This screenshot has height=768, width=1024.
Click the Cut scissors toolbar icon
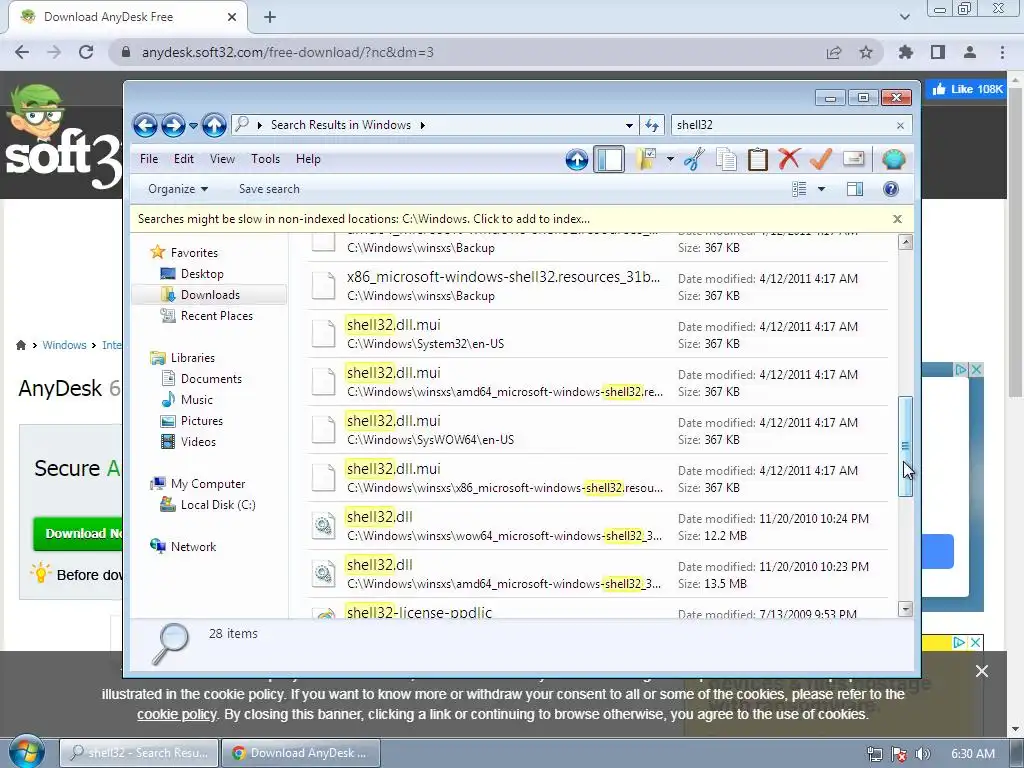tap(694, 159)
